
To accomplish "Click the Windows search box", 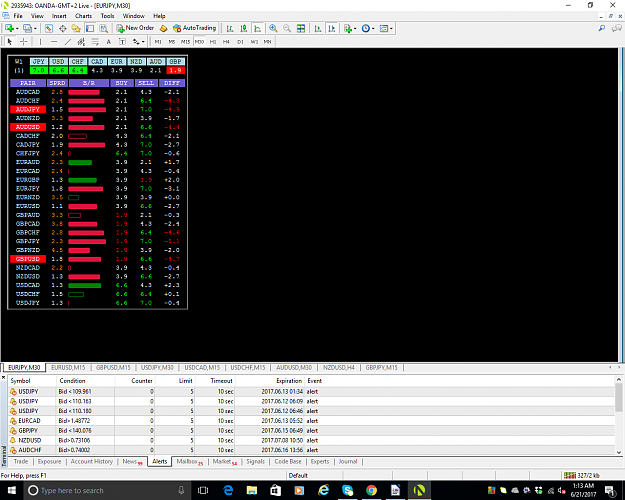I will point(108,490).
